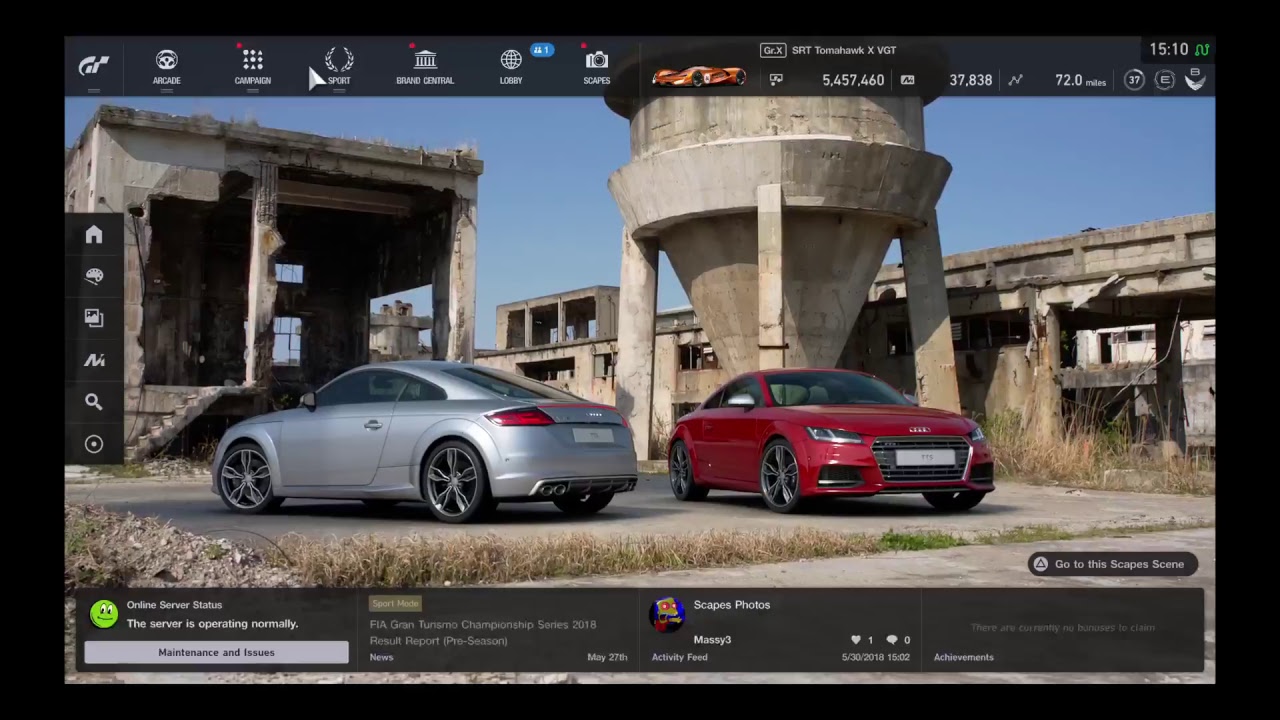The image size is (1280, 720).
Task: Open the Lobby globe icon
Action: 511,60
